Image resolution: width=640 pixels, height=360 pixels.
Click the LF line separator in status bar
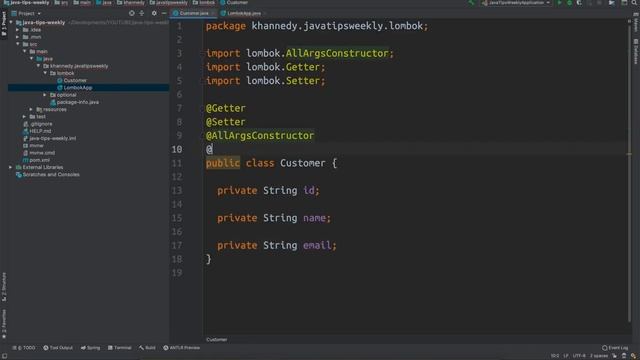[x=566, y=356]
